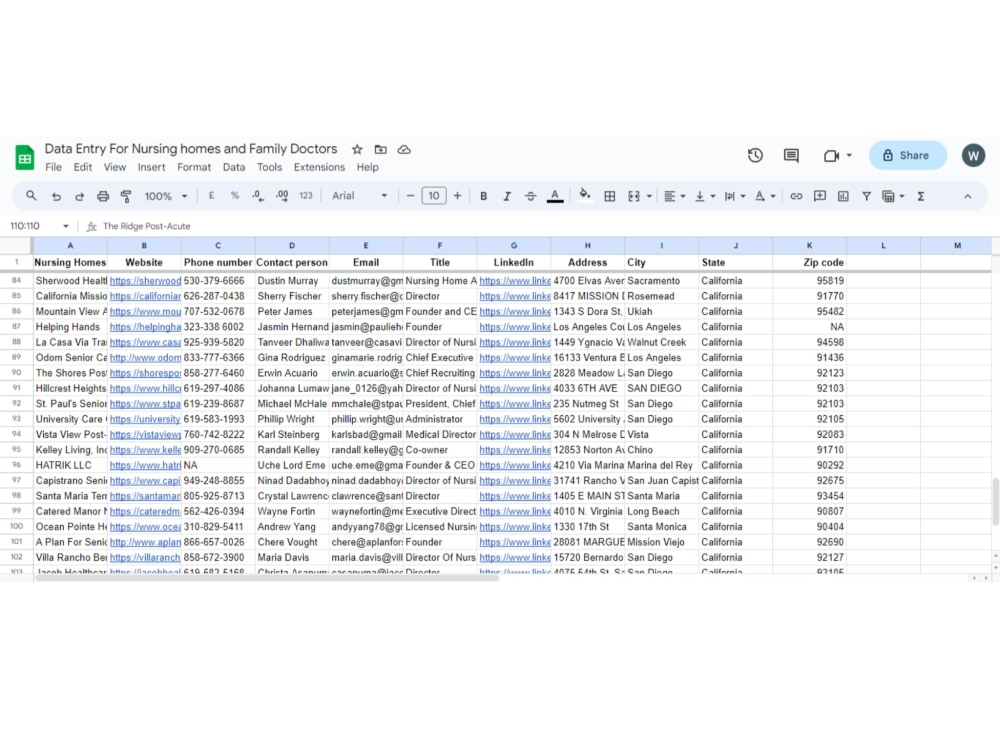The height and width of the screenshot is (750, 1000).
Task: Open the View menu
Action: pos(115,167)
